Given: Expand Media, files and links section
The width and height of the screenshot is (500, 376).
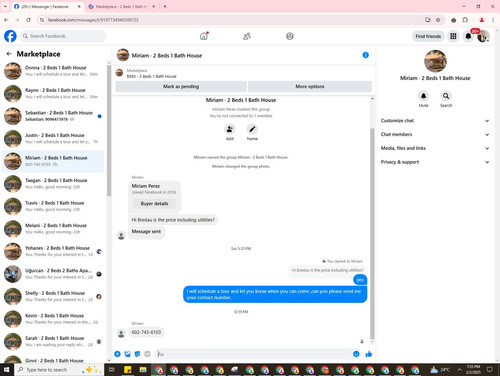Looking at the screenshot, I should click(435, 148).
